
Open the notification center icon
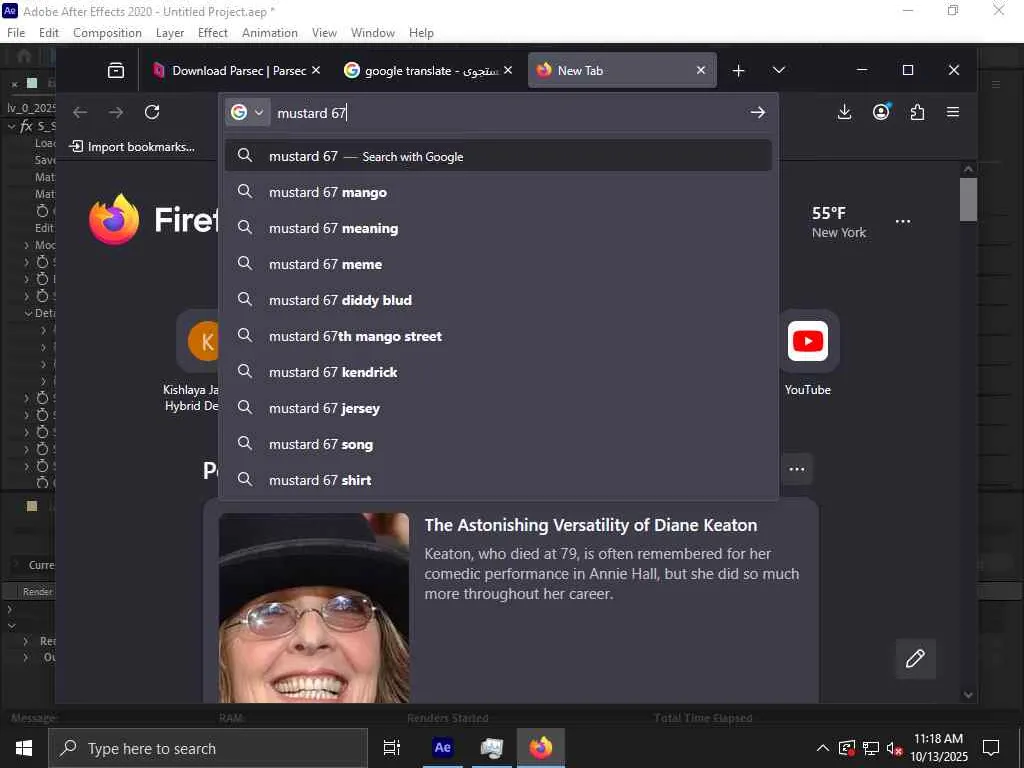tap(991, 748)
